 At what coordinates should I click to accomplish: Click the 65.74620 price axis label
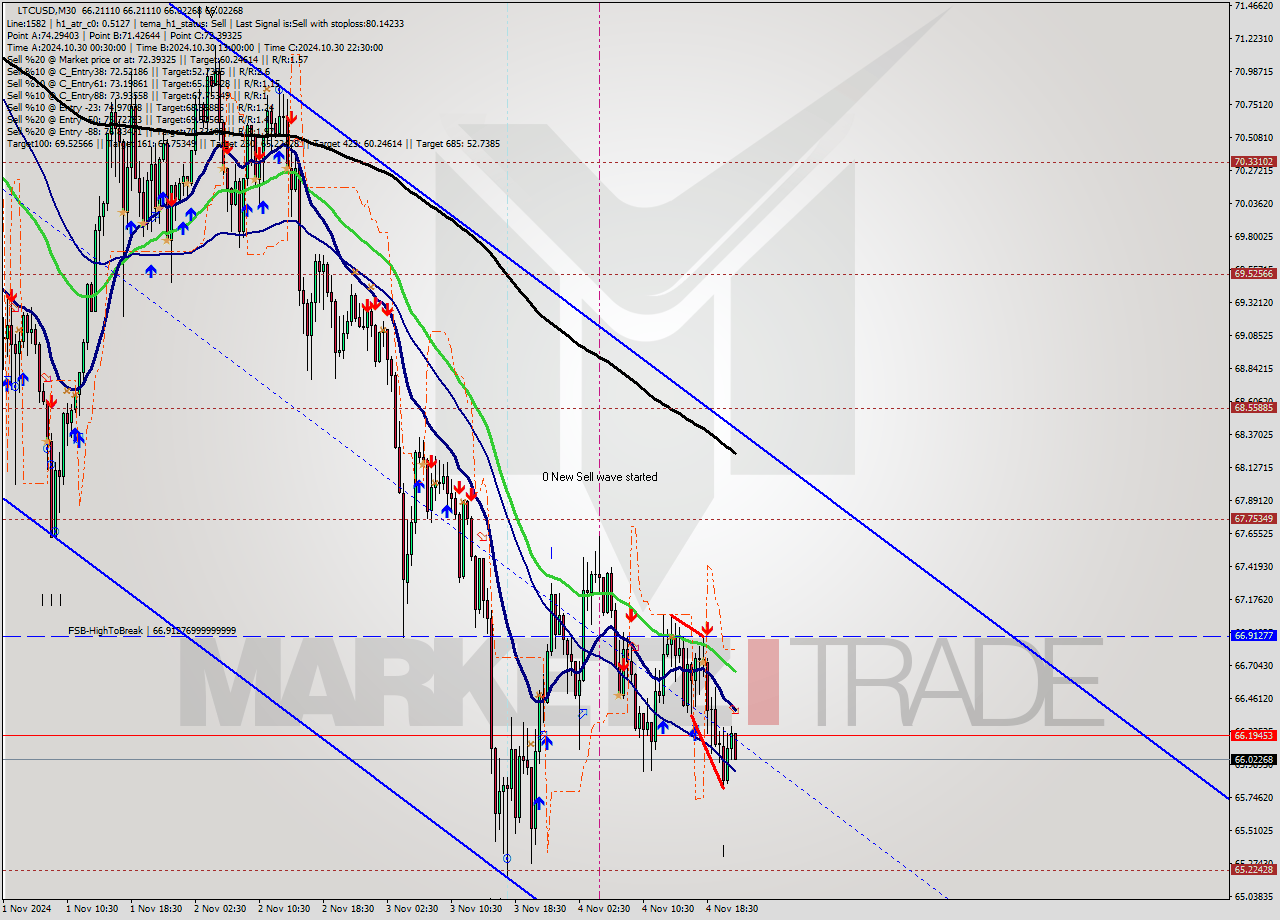click(1253, 797)
